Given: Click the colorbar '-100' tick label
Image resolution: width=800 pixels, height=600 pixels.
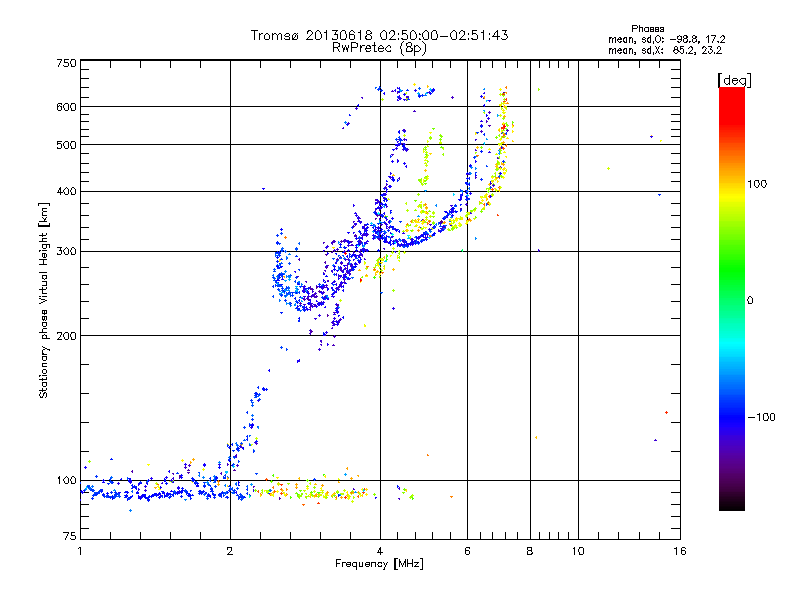Looking at the screenshot, I should click(761, 417).
